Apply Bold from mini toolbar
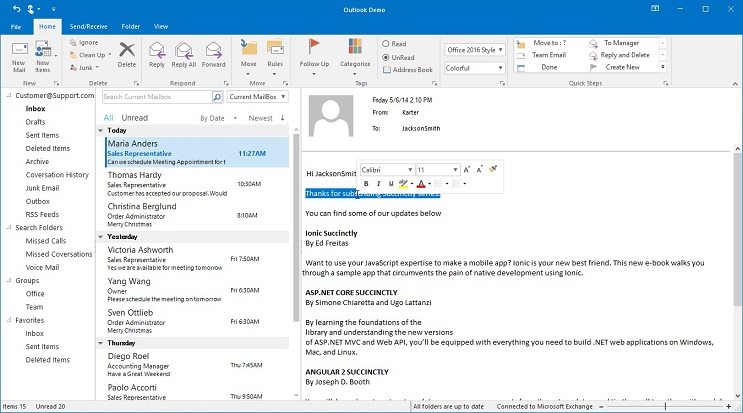Screen dimensions: 743x413 [366, 183]
